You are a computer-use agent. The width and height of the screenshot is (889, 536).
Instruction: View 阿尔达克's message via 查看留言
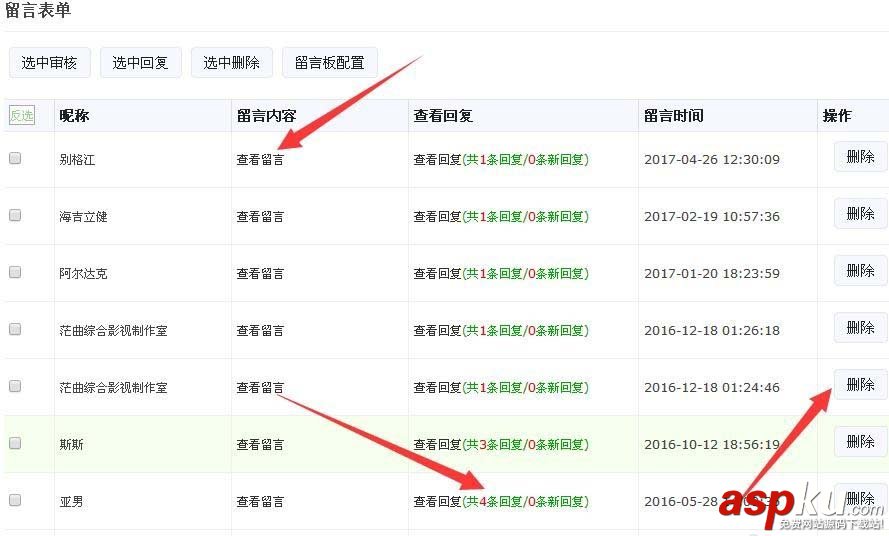(260, 273)
